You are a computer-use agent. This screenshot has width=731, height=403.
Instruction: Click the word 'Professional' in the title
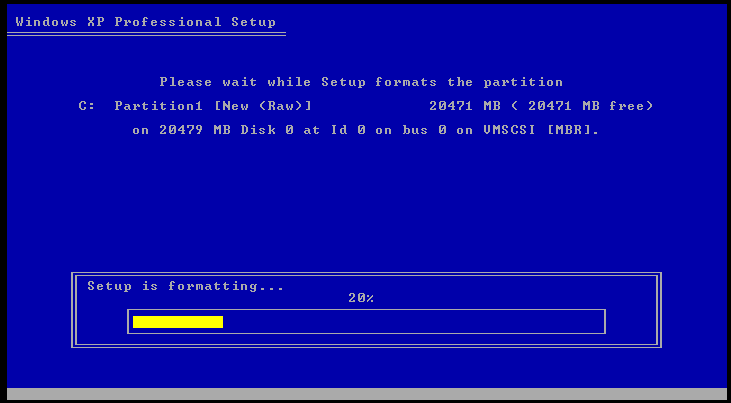point(168,22)
